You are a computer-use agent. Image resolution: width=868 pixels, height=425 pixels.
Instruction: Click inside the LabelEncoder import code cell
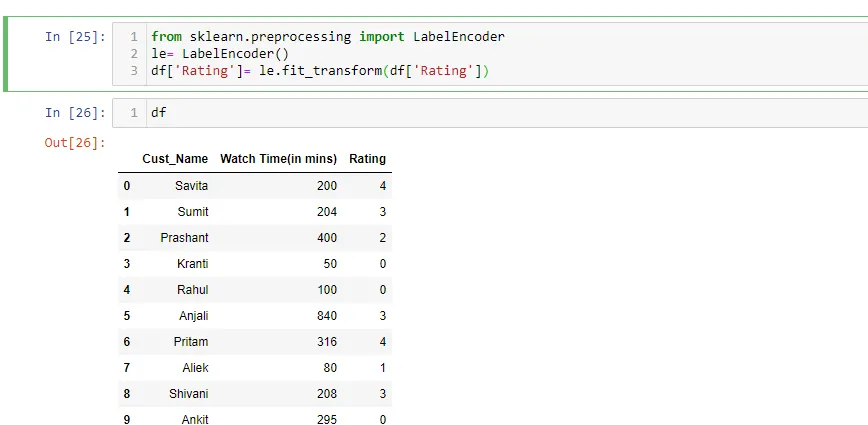490,54
